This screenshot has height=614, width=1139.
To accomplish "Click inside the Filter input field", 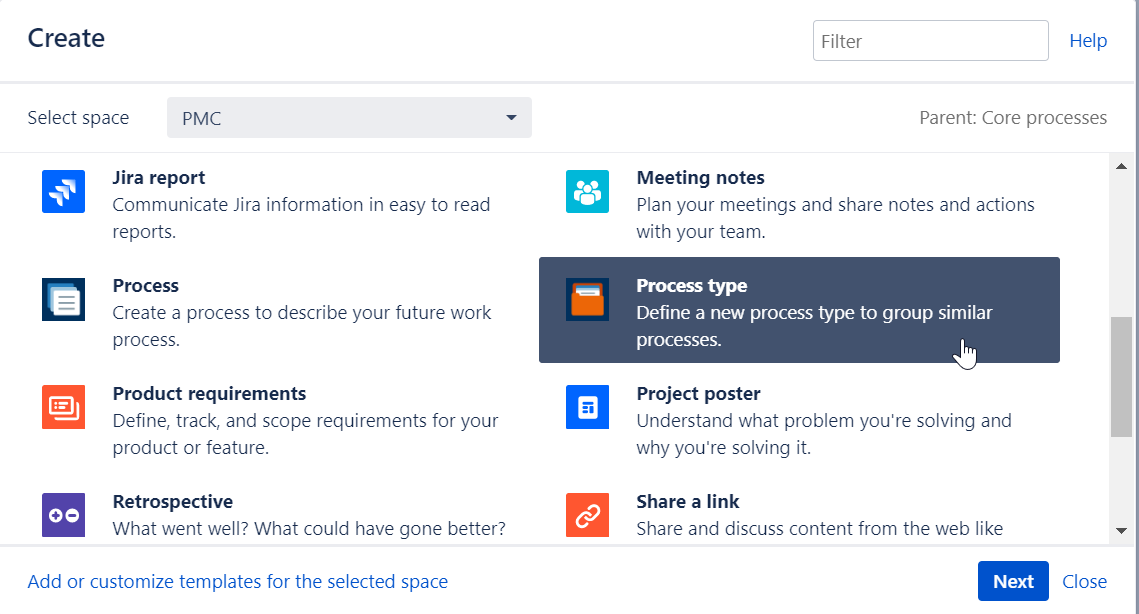I will point(930,40).
